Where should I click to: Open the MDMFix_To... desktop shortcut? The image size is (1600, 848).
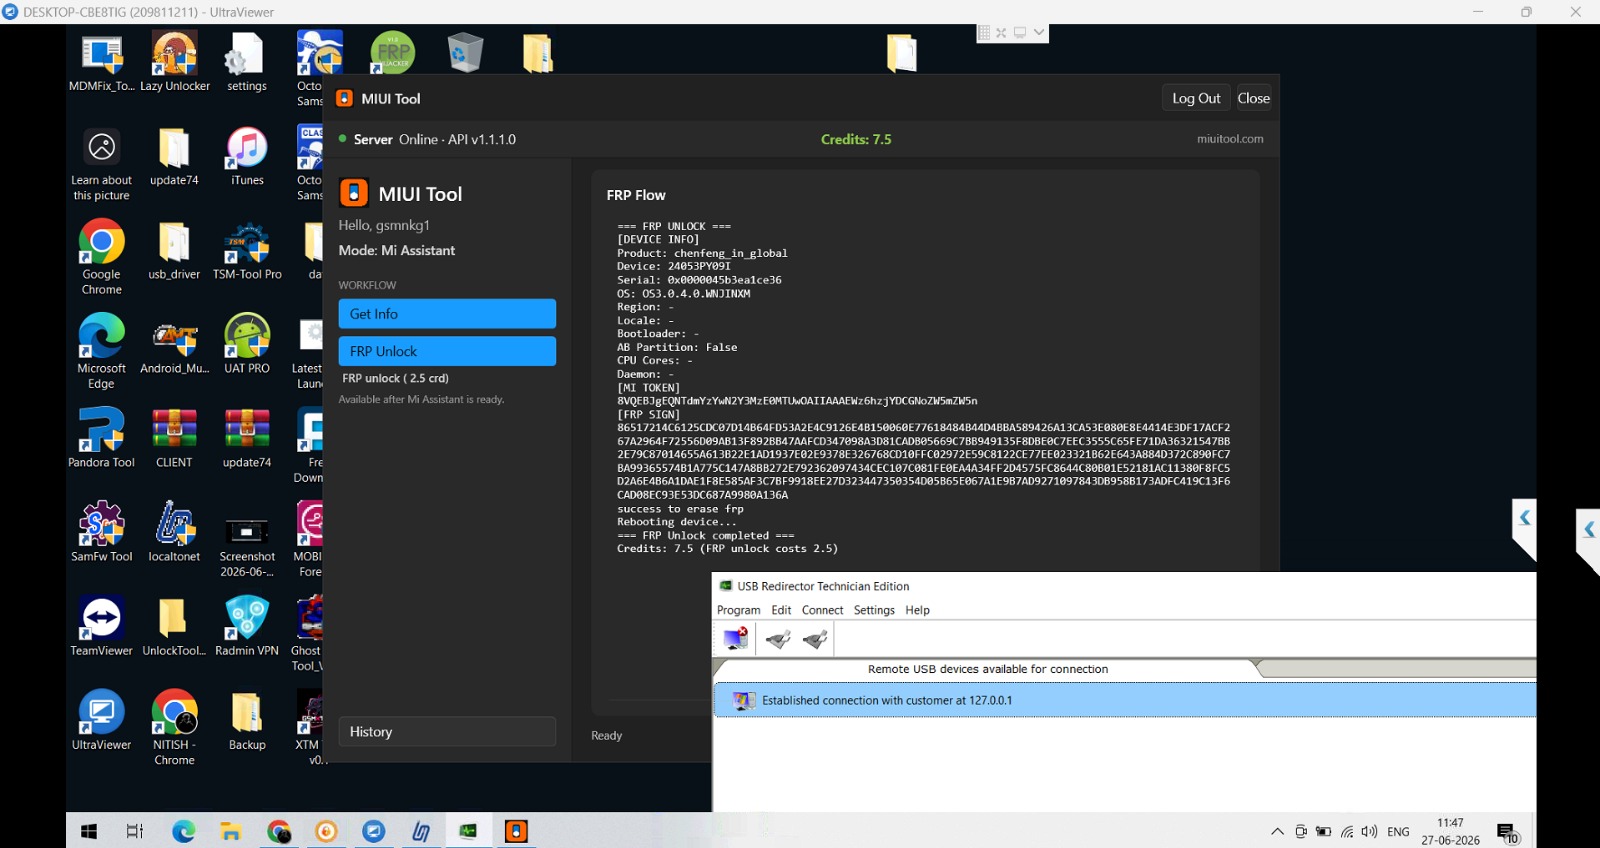click(101, 62)
